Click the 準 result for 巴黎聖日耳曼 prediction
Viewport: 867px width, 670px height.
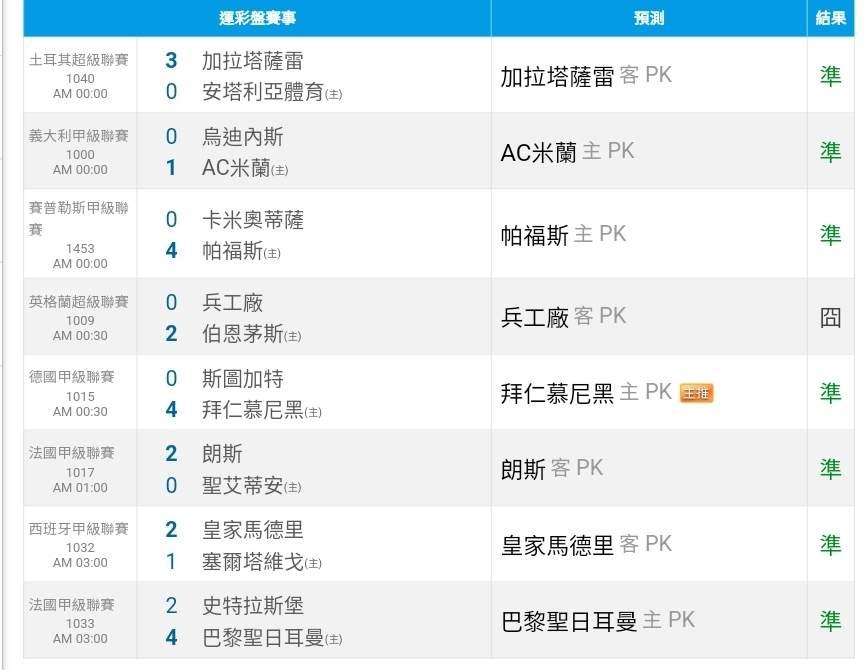(x=830, y=621)
